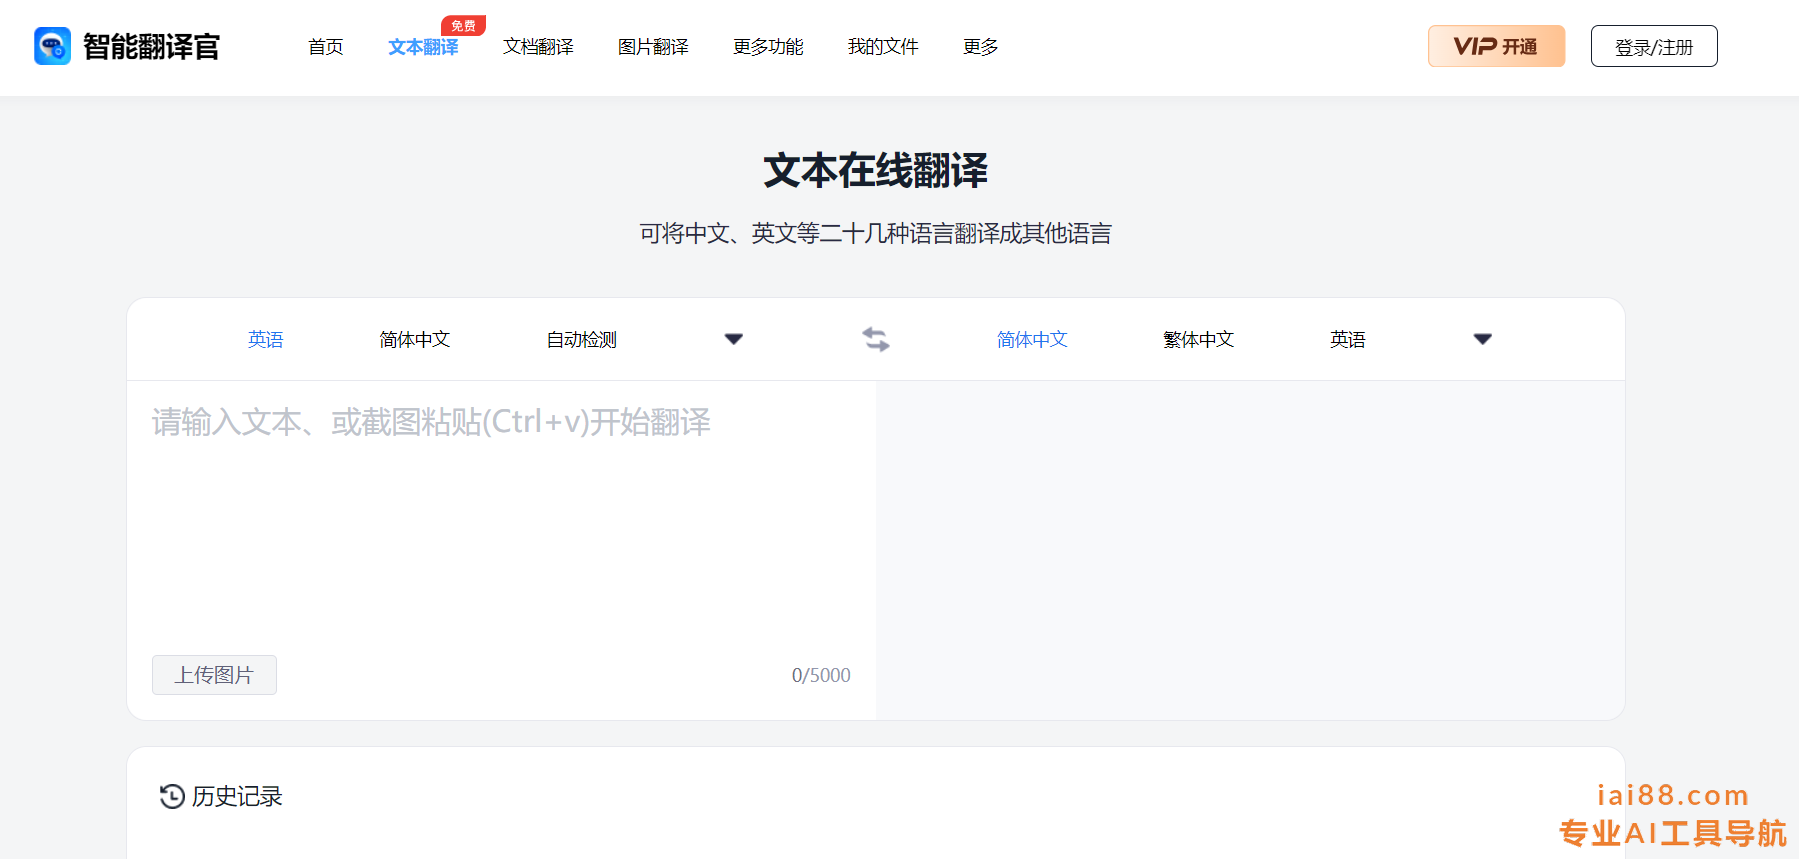This screenshot has height=859, width=1799.
Task: Click the 登录/注册 button
Action: coord(1654,46)
